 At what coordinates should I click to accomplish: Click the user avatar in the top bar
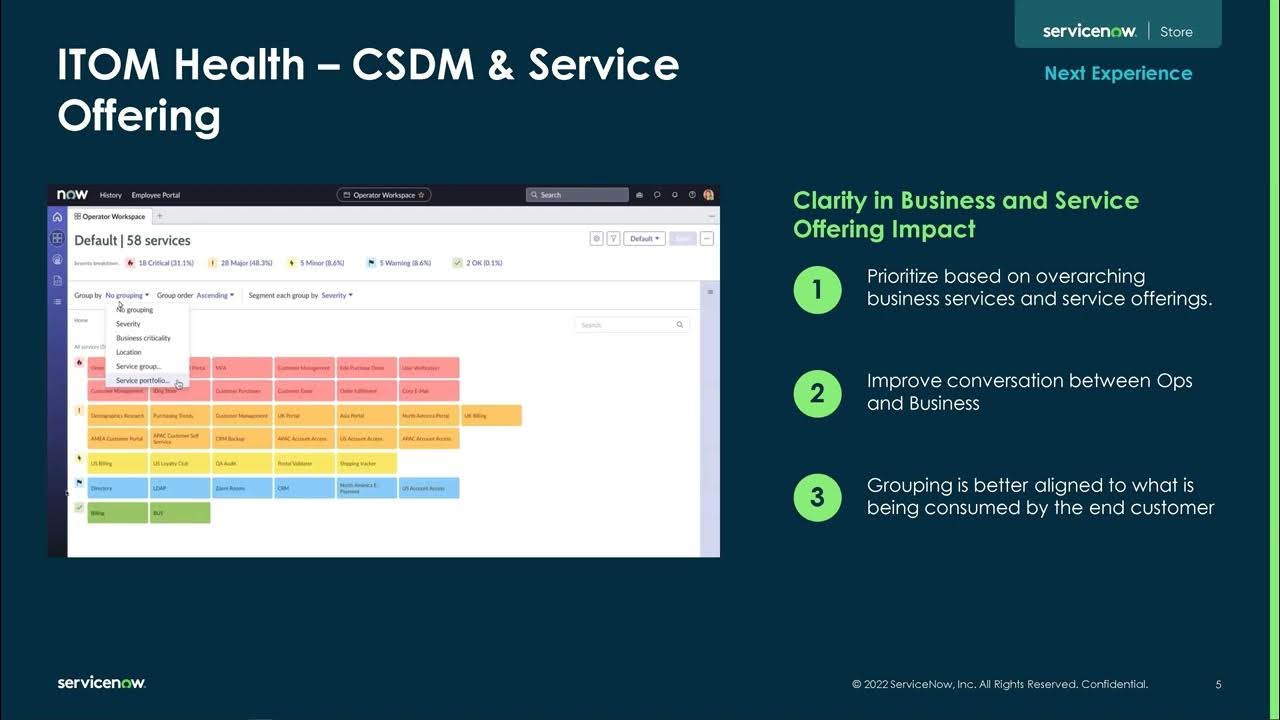click(x=708, y=195)
